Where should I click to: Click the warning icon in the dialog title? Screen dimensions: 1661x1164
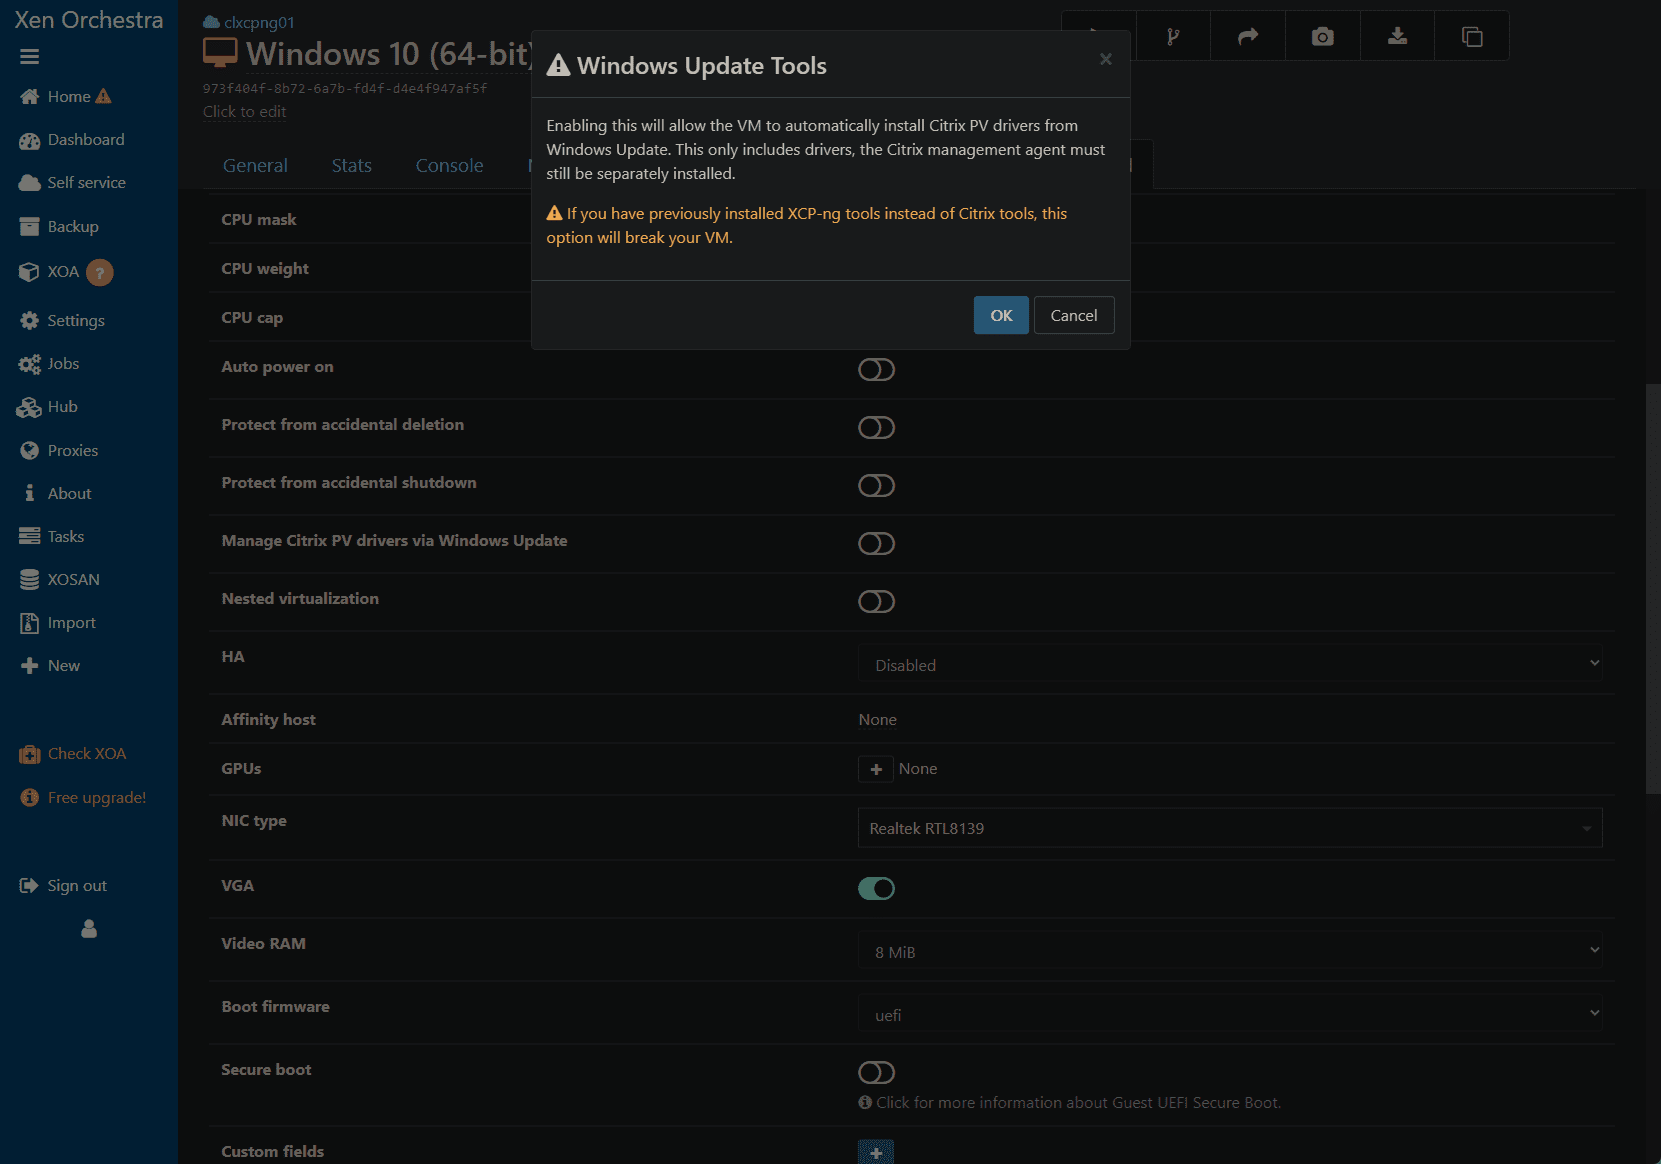point(558,65)
